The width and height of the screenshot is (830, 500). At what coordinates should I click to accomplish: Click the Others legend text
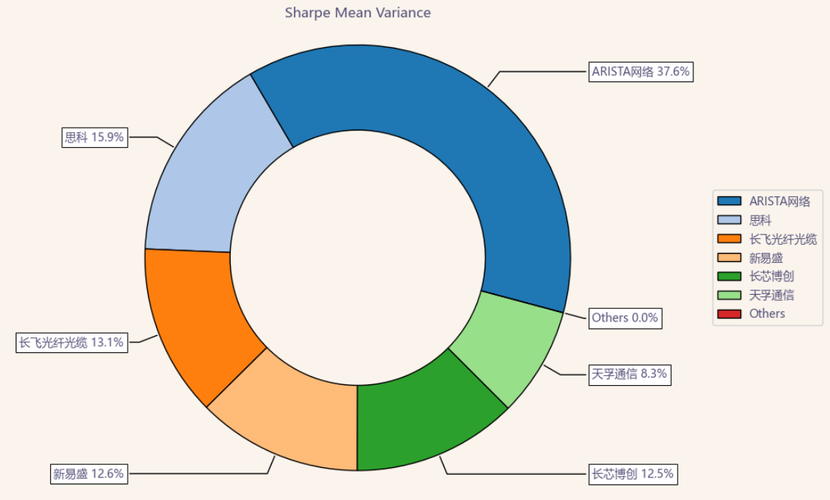pyautogui.click(x=767, y=314)
